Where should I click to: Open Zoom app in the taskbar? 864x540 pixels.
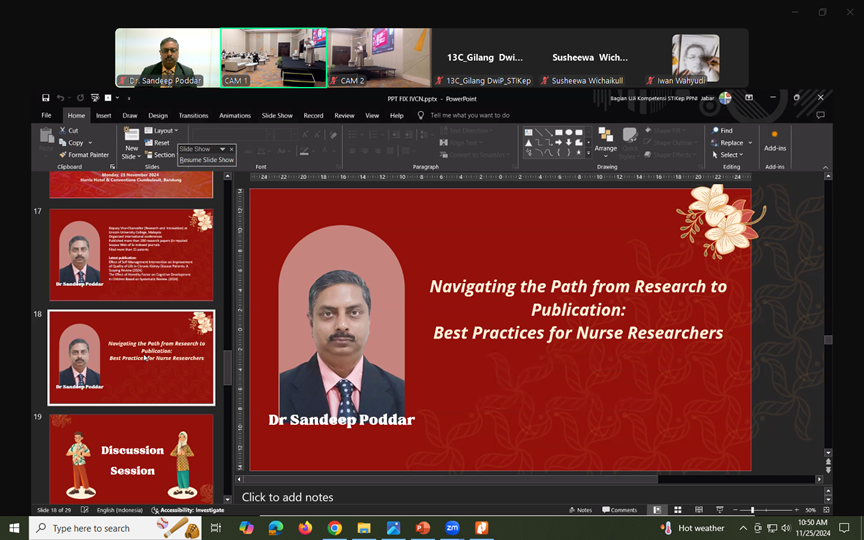pos(452,528)
